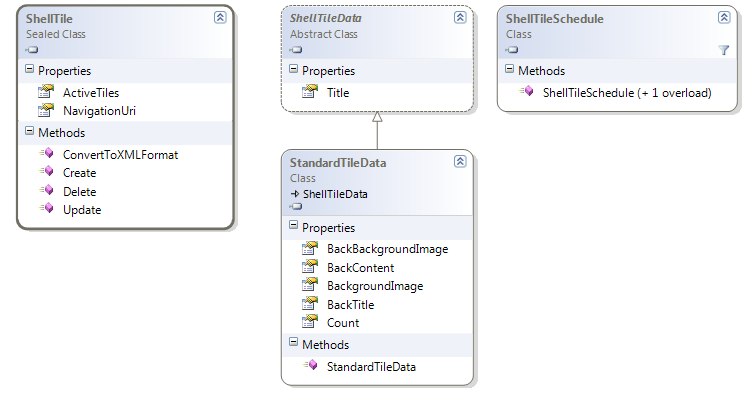This screenshot has height=395, width=756.
Task: Select the StandardTileData class title
Action: point(338,163)
